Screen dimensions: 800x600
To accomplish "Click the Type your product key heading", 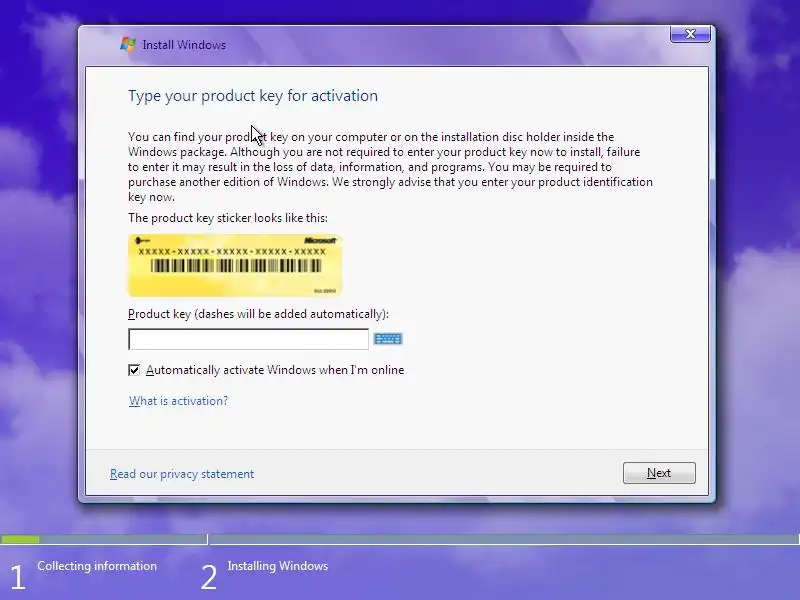I will [x=253, y=96].
